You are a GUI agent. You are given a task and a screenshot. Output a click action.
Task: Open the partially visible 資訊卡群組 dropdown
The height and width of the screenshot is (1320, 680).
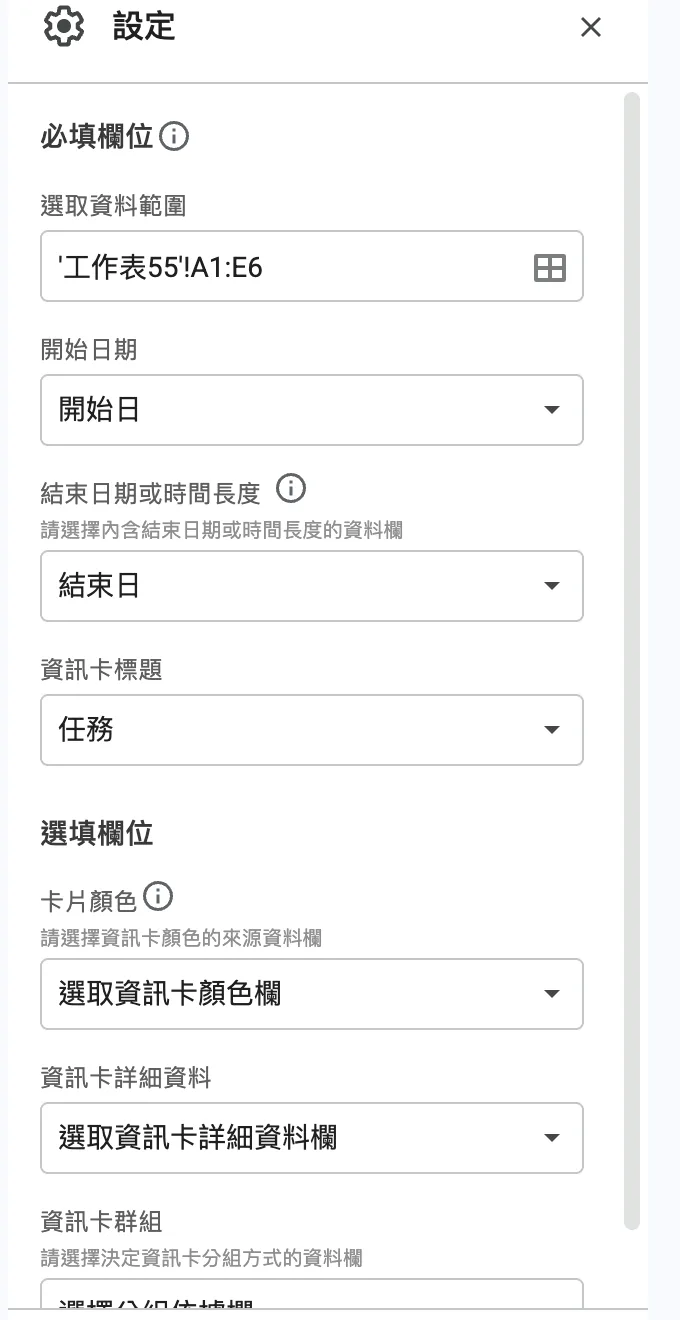[x=312, y=1294]
